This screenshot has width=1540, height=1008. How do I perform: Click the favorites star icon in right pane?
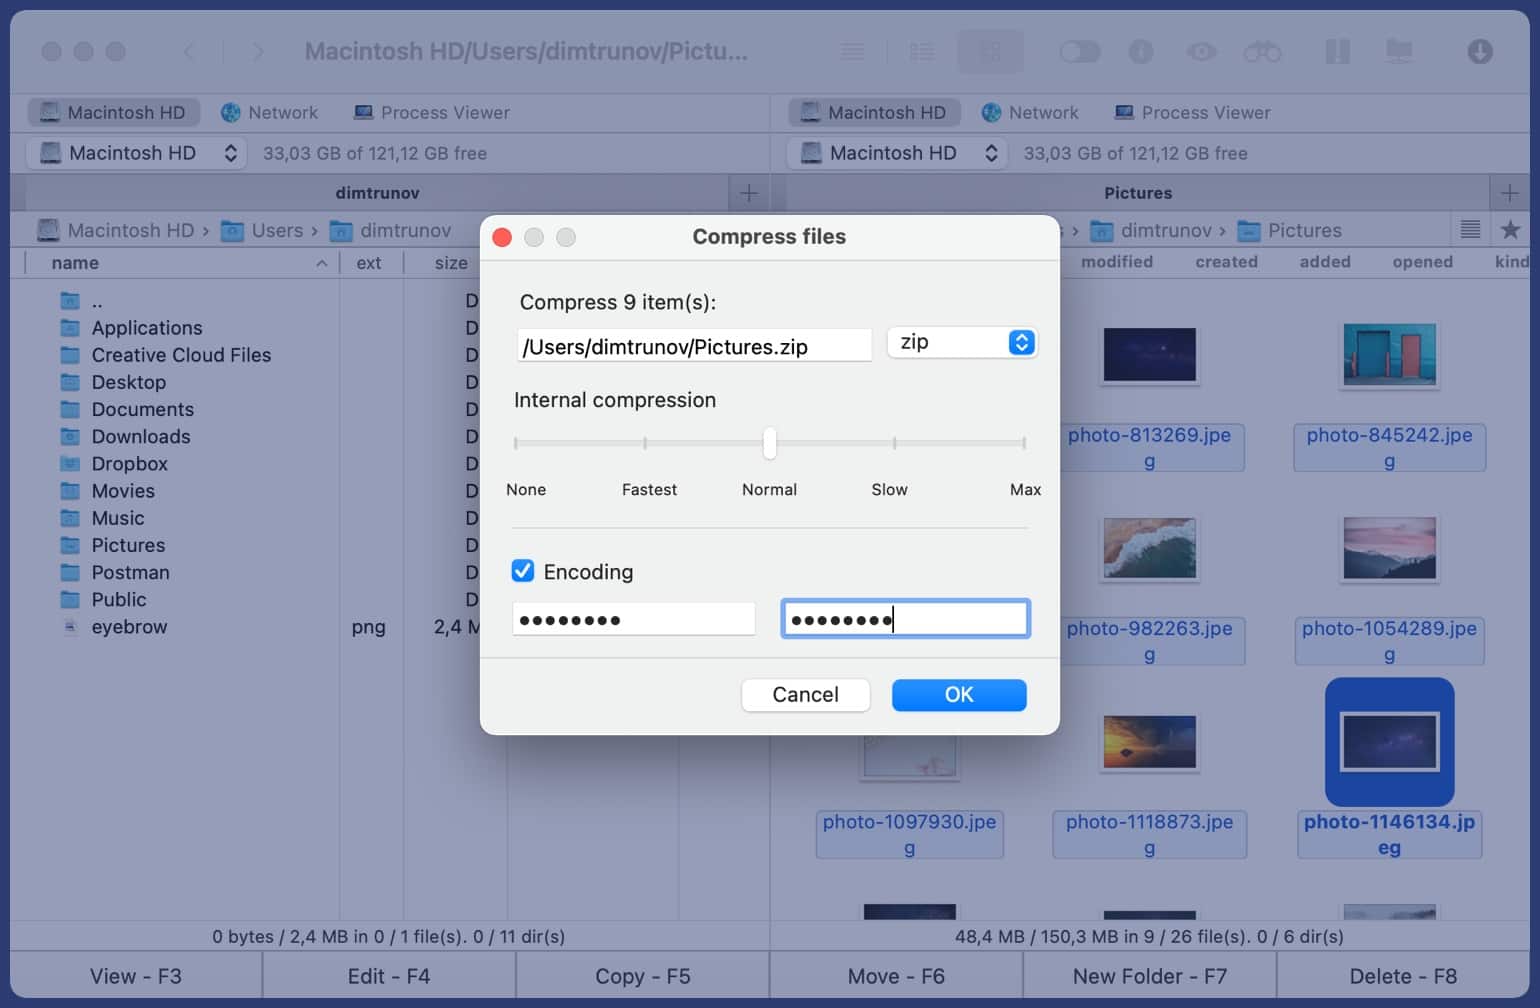click(1510, 230)
